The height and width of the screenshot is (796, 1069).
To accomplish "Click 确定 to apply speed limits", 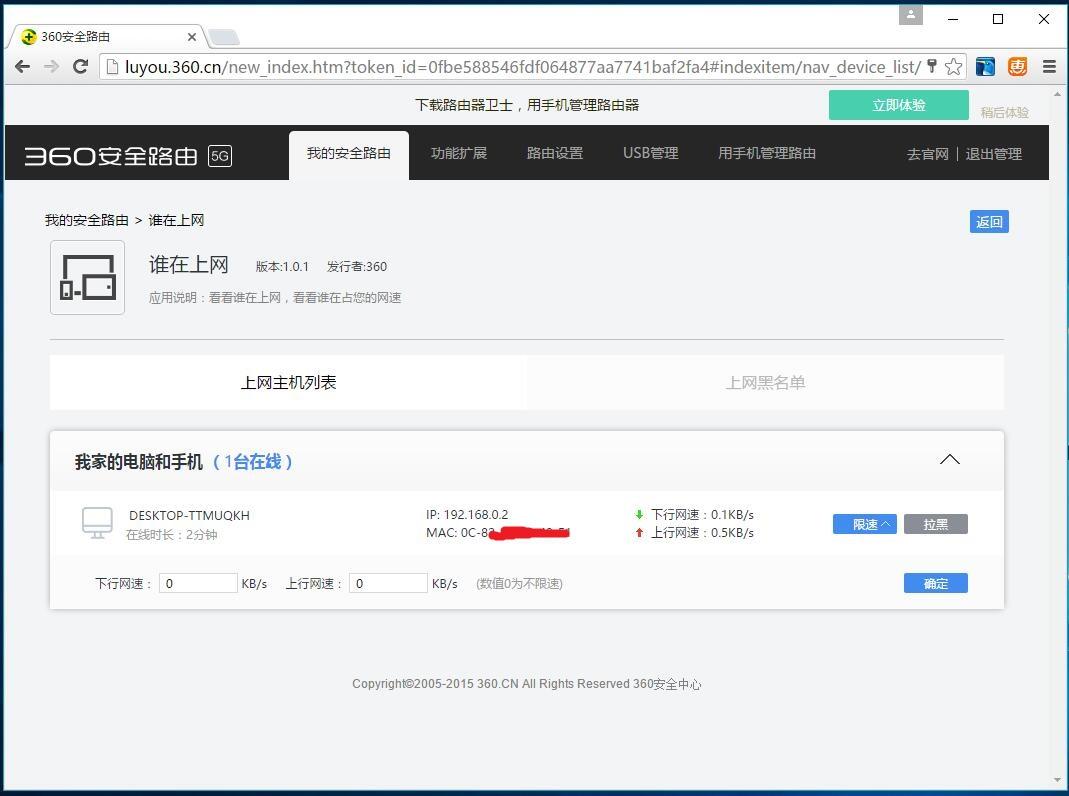I will pyautogui.click(x=934, y=583).
